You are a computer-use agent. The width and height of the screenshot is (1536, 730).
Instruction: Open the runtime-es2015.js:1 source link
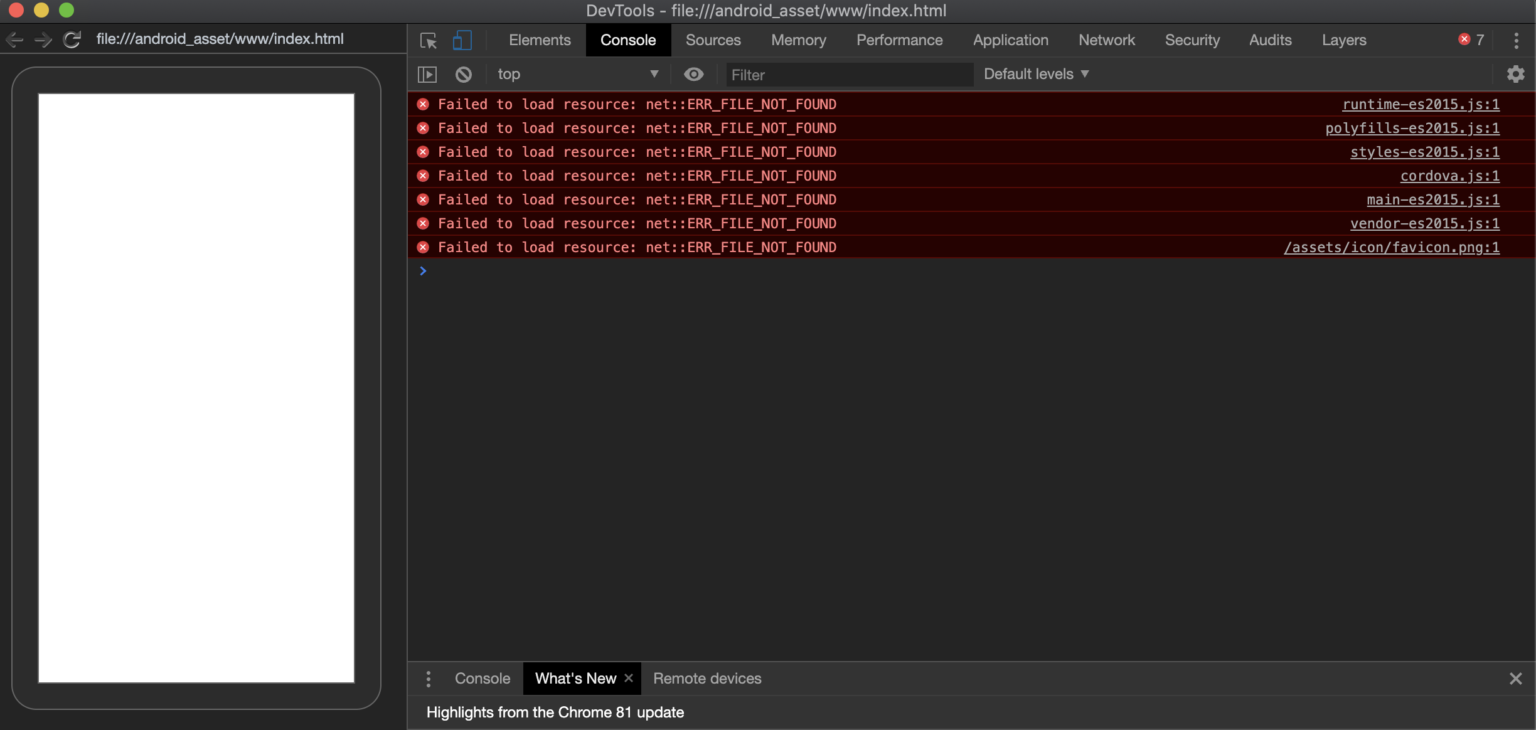[1420, 104]
